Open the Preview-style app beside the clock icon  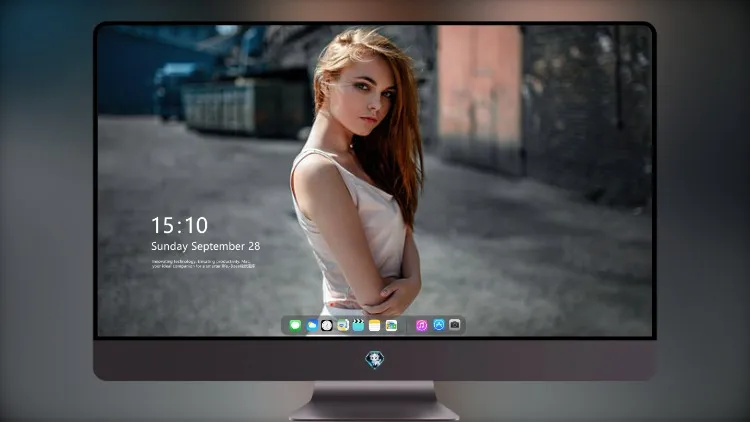342,325
